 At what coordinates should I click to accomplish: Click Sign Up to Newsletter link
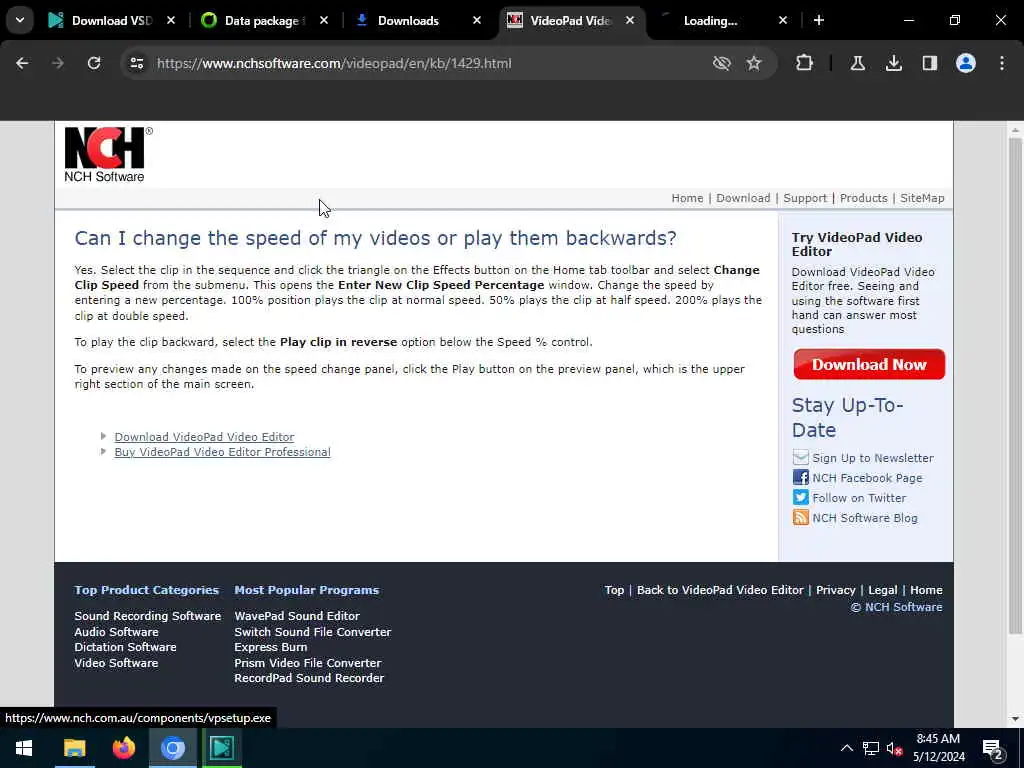(872, 458)
